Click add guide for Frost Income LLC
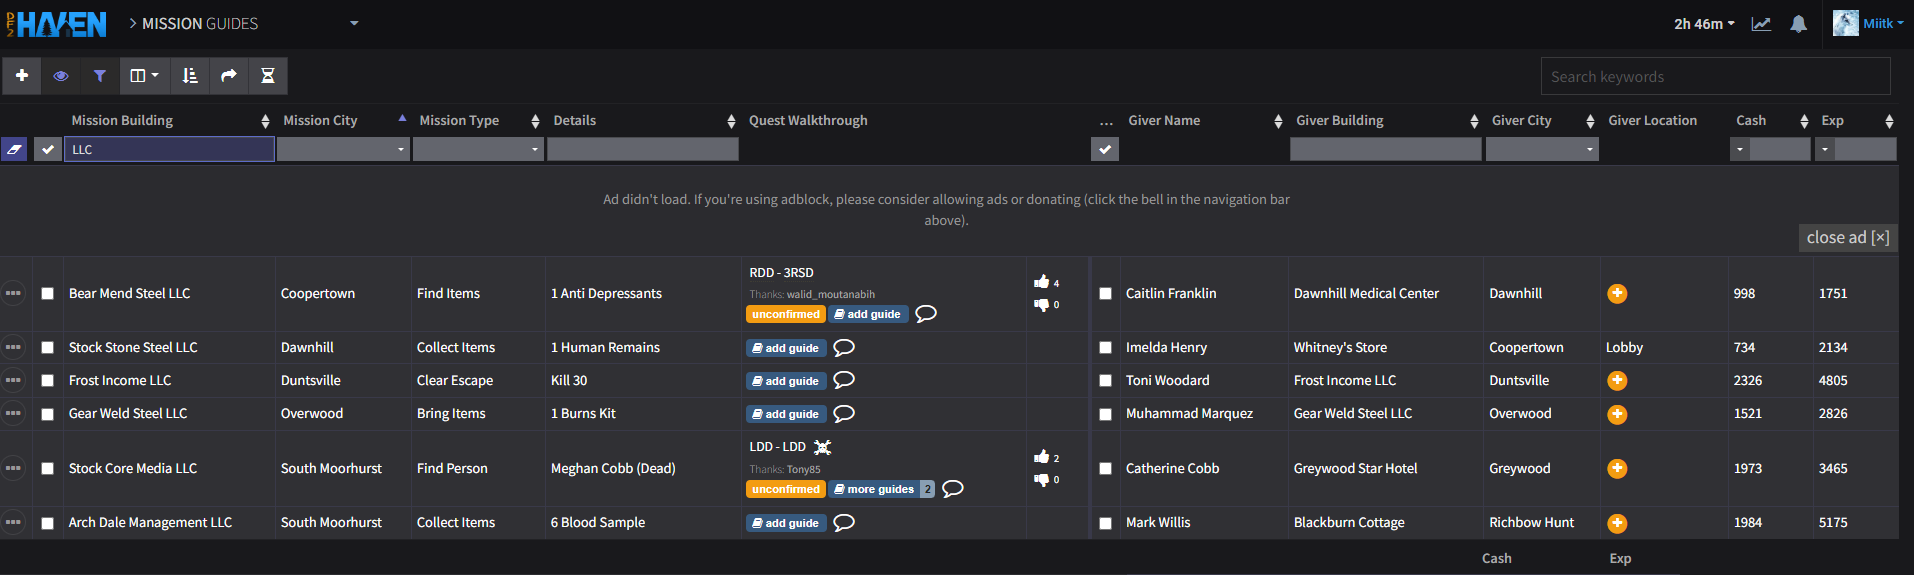Viewport: 1914px width, 575px height. click(786, 381)
